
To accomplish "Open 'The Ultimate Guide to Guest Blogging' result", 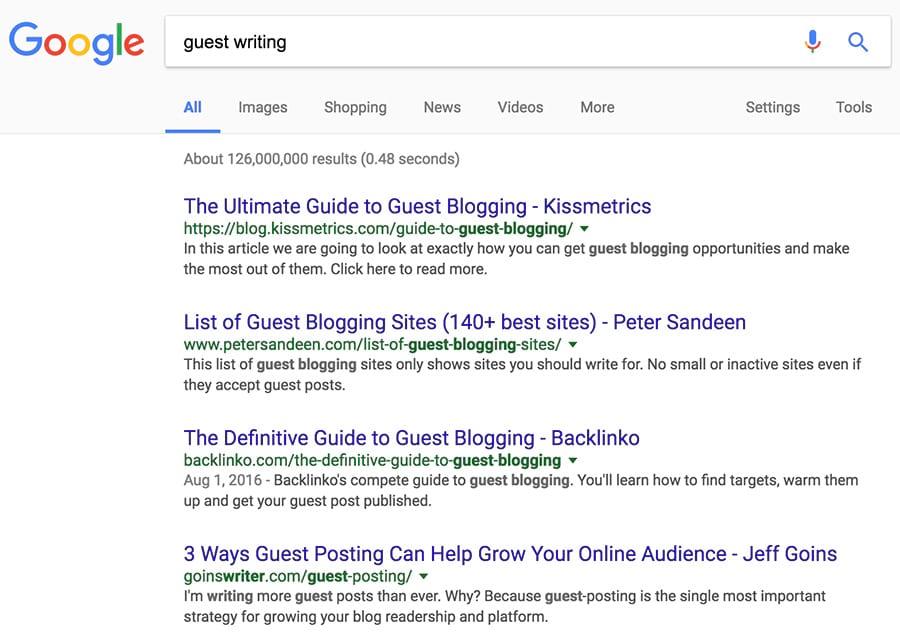I will click(417, 206).
